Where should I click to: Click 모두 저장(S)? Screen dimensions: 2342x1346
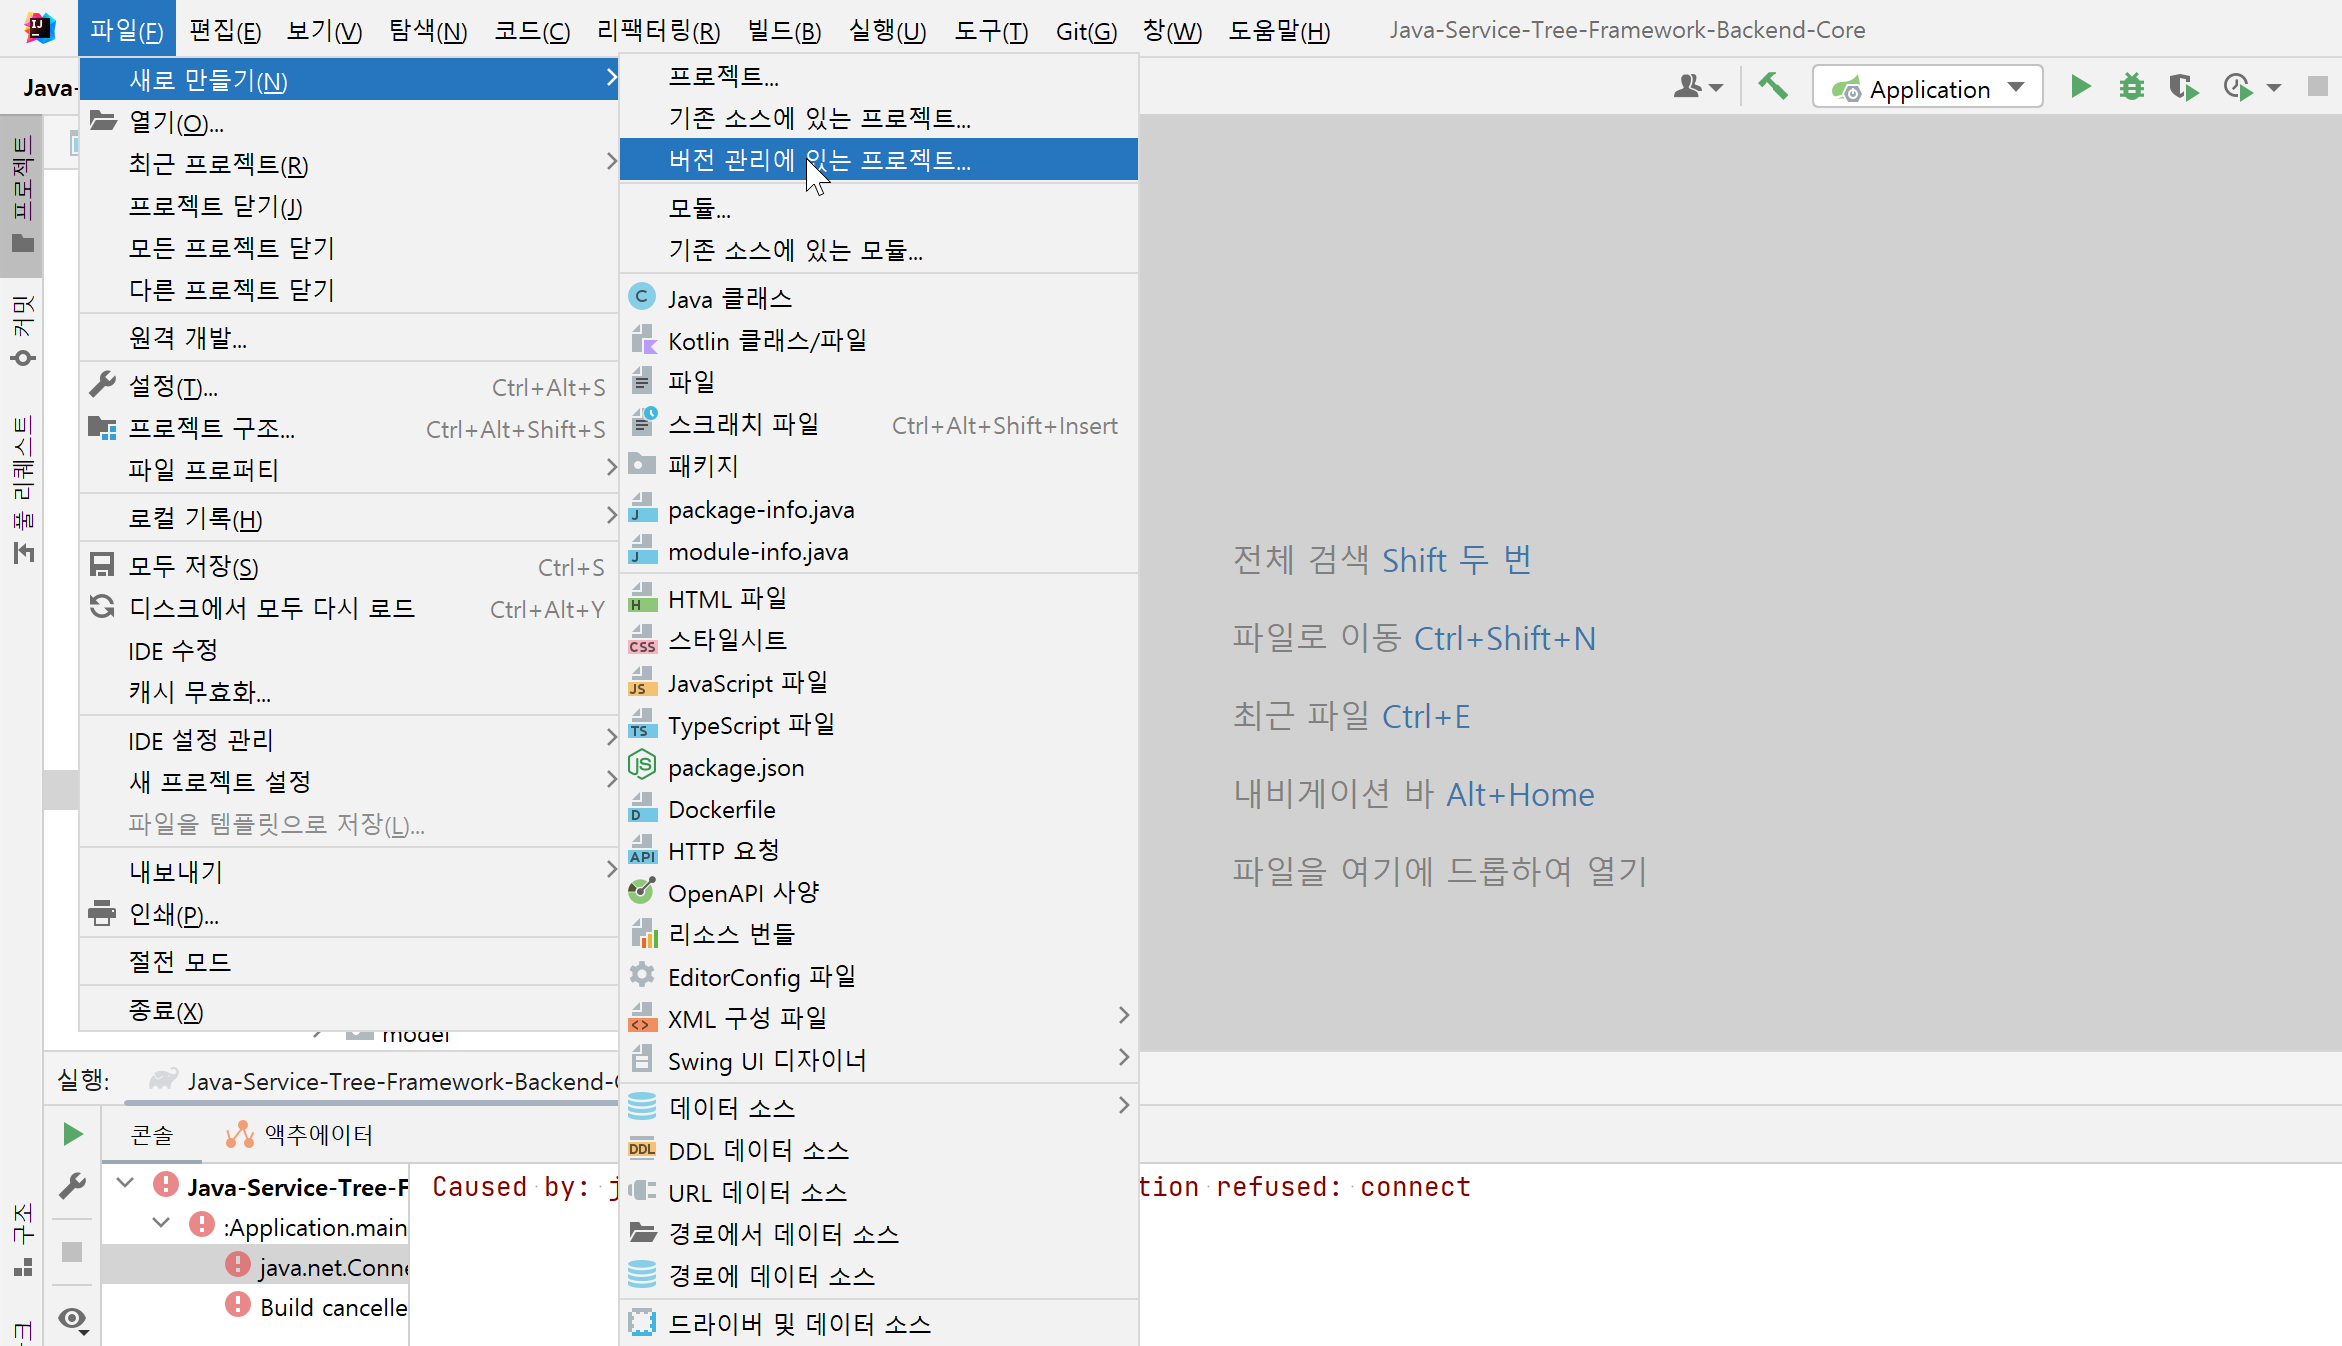349,566
